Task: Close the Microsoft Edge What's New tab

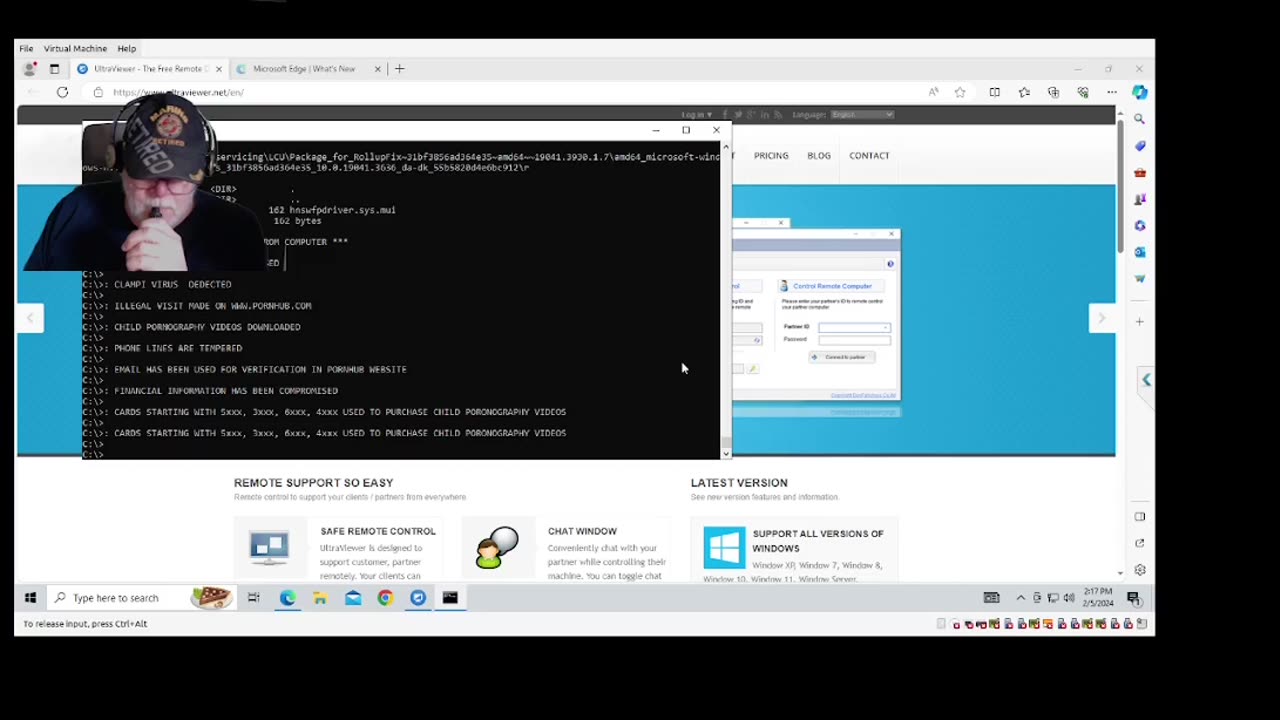Action: tap(377, 69)
